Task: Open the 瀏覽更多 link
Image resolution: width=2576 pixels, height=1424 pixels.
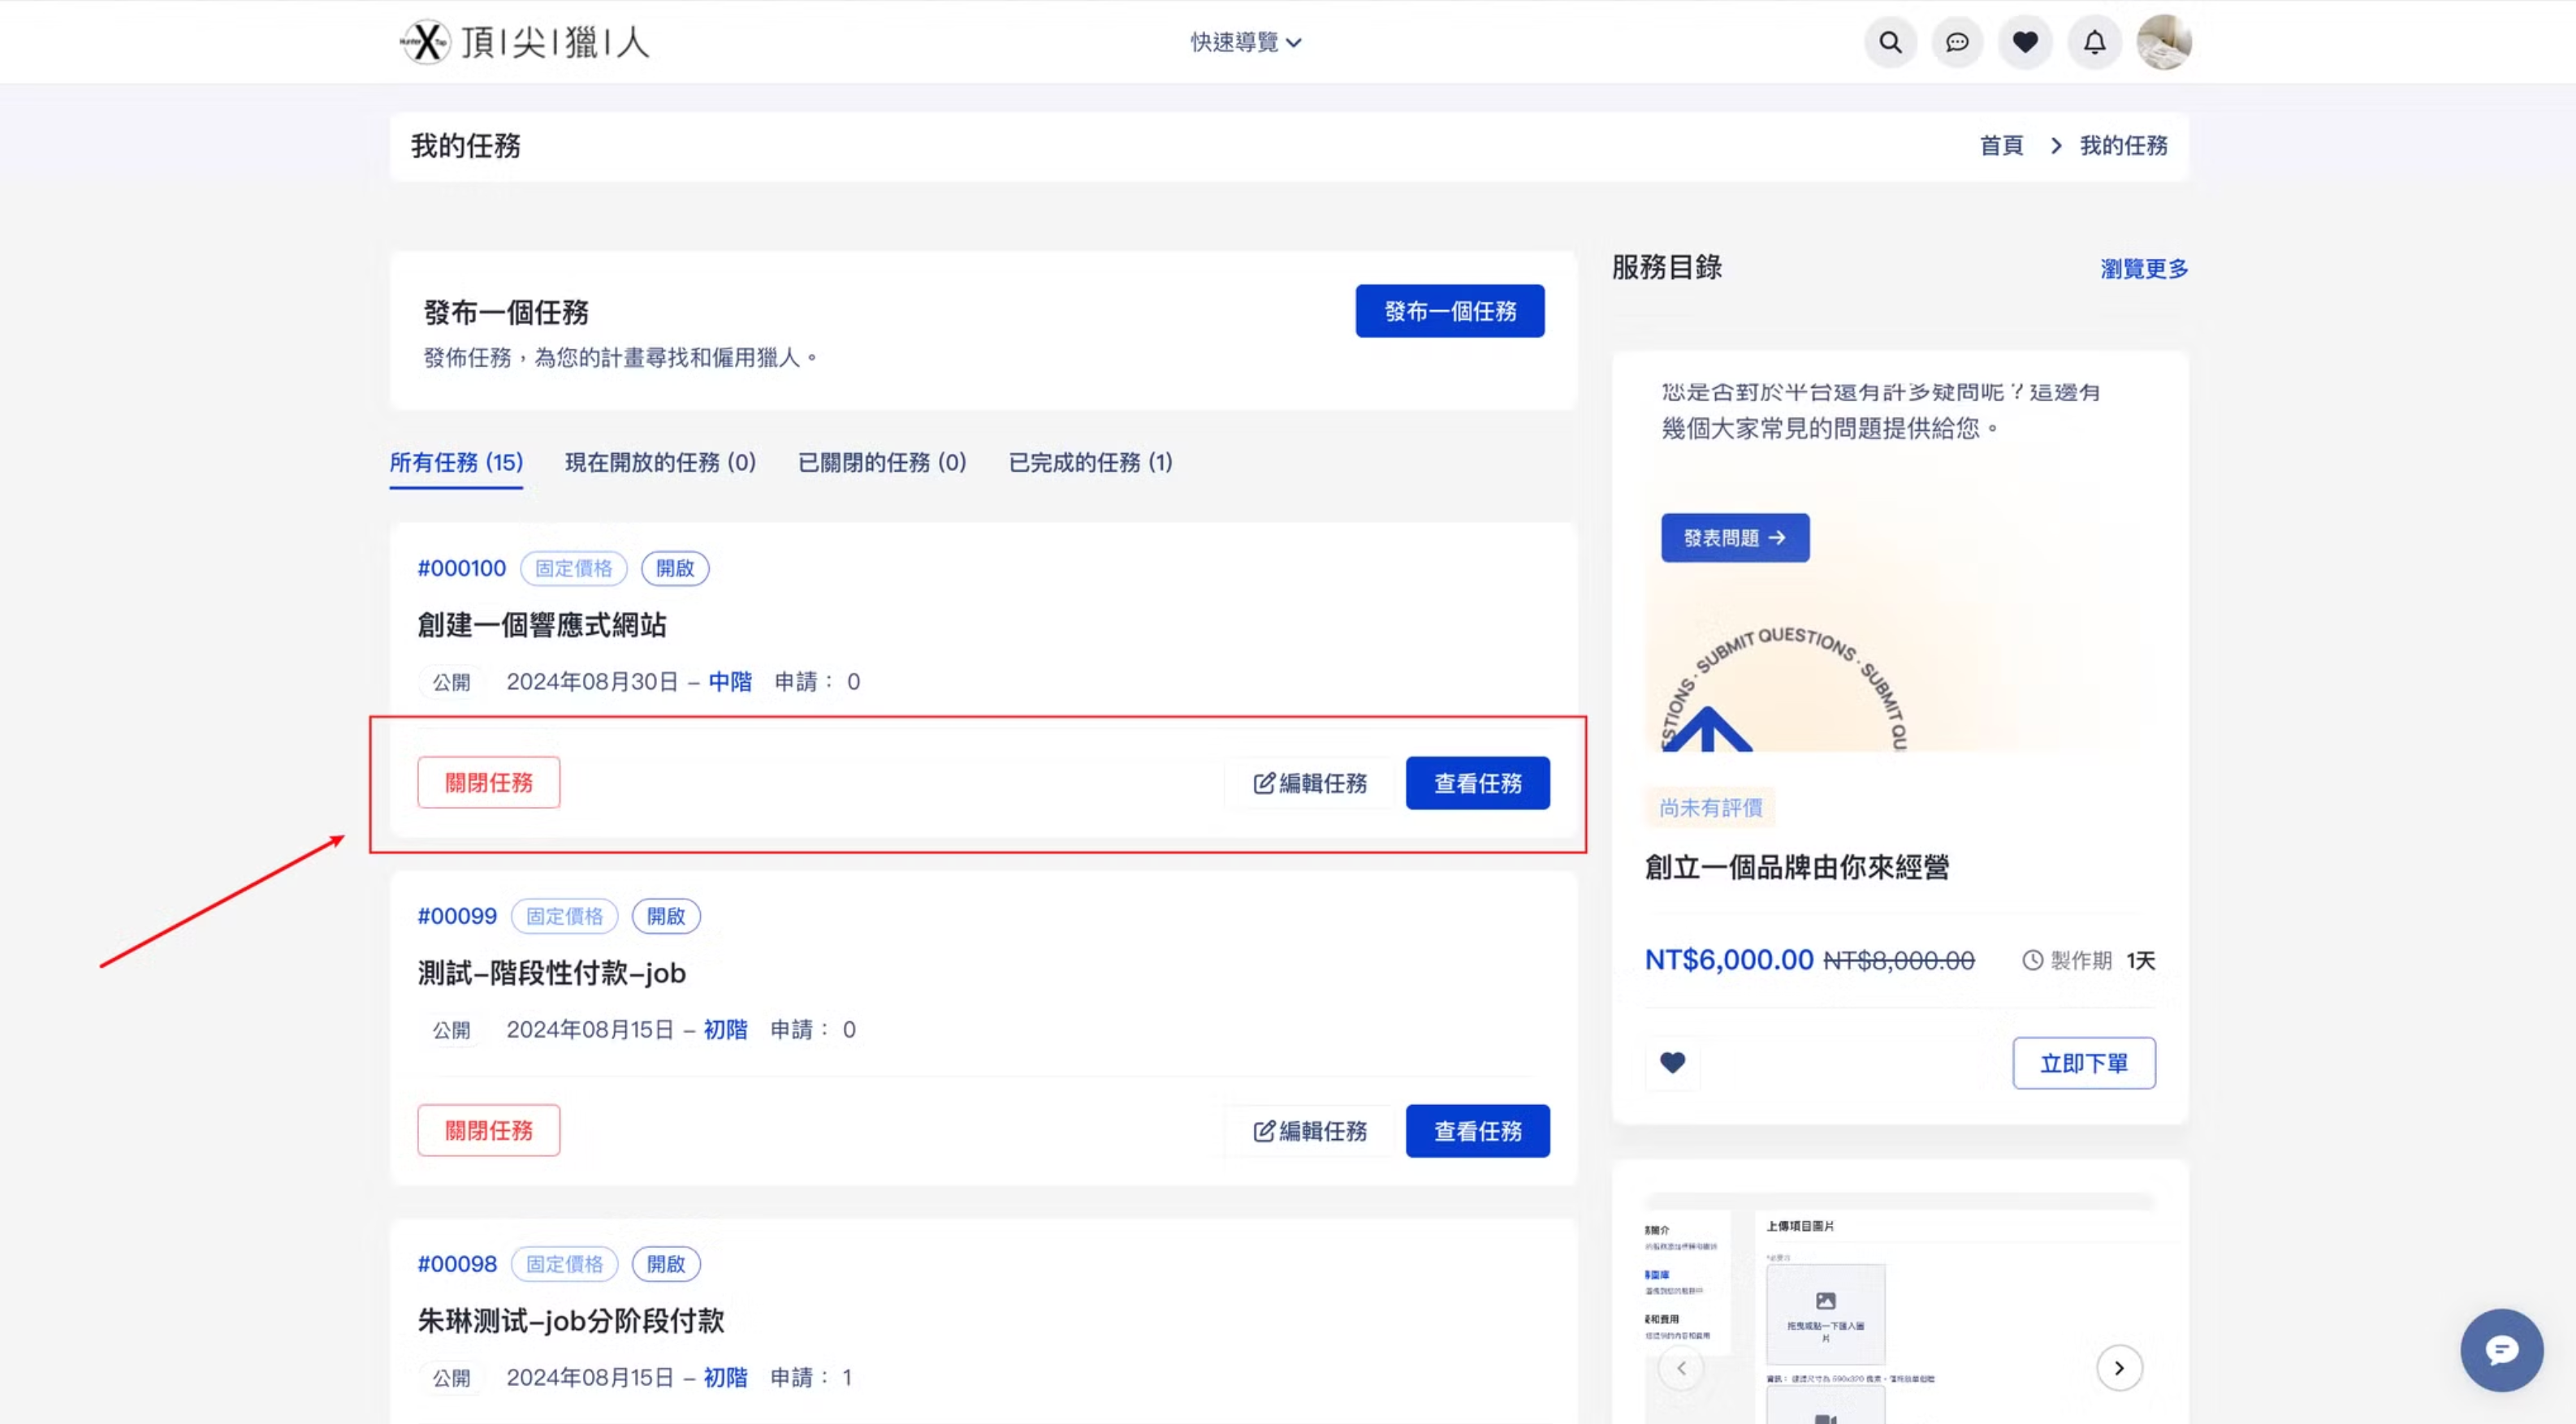Action: tap(2143, 269)
